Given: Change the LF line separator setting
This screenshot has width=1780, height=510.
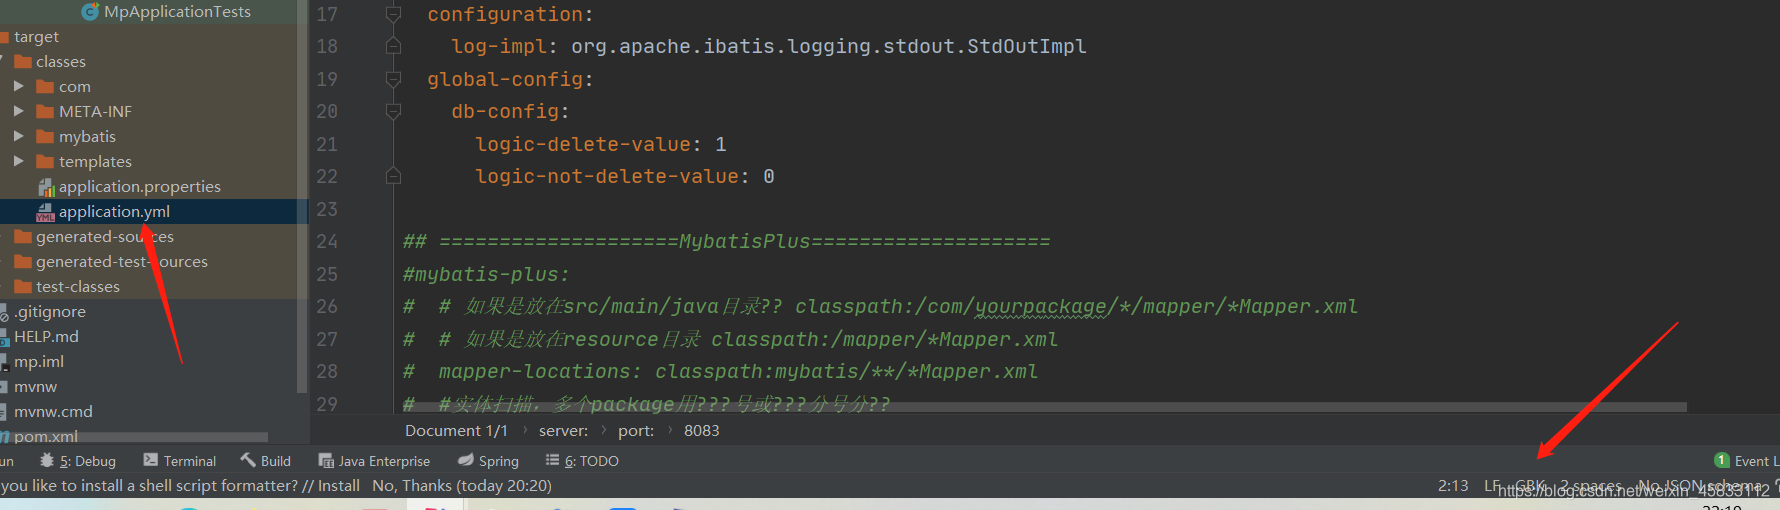Looking at the screenshot, I should click(x=1493, y=486).
